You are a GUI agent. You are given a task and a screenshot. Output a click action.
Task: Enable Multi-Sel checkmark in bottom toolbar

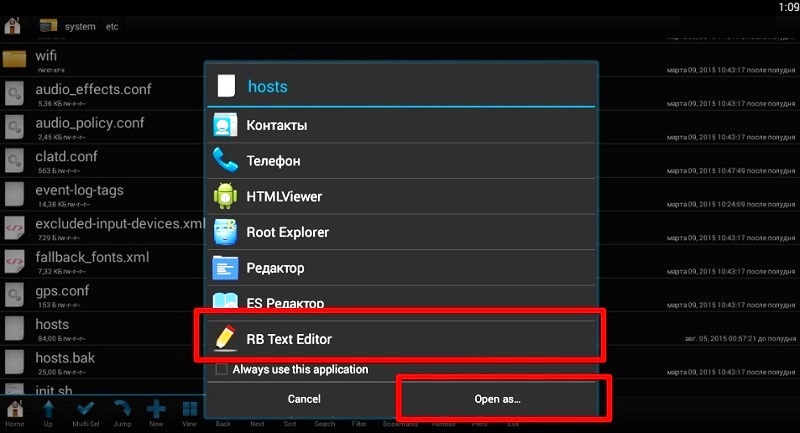point(85,413)
